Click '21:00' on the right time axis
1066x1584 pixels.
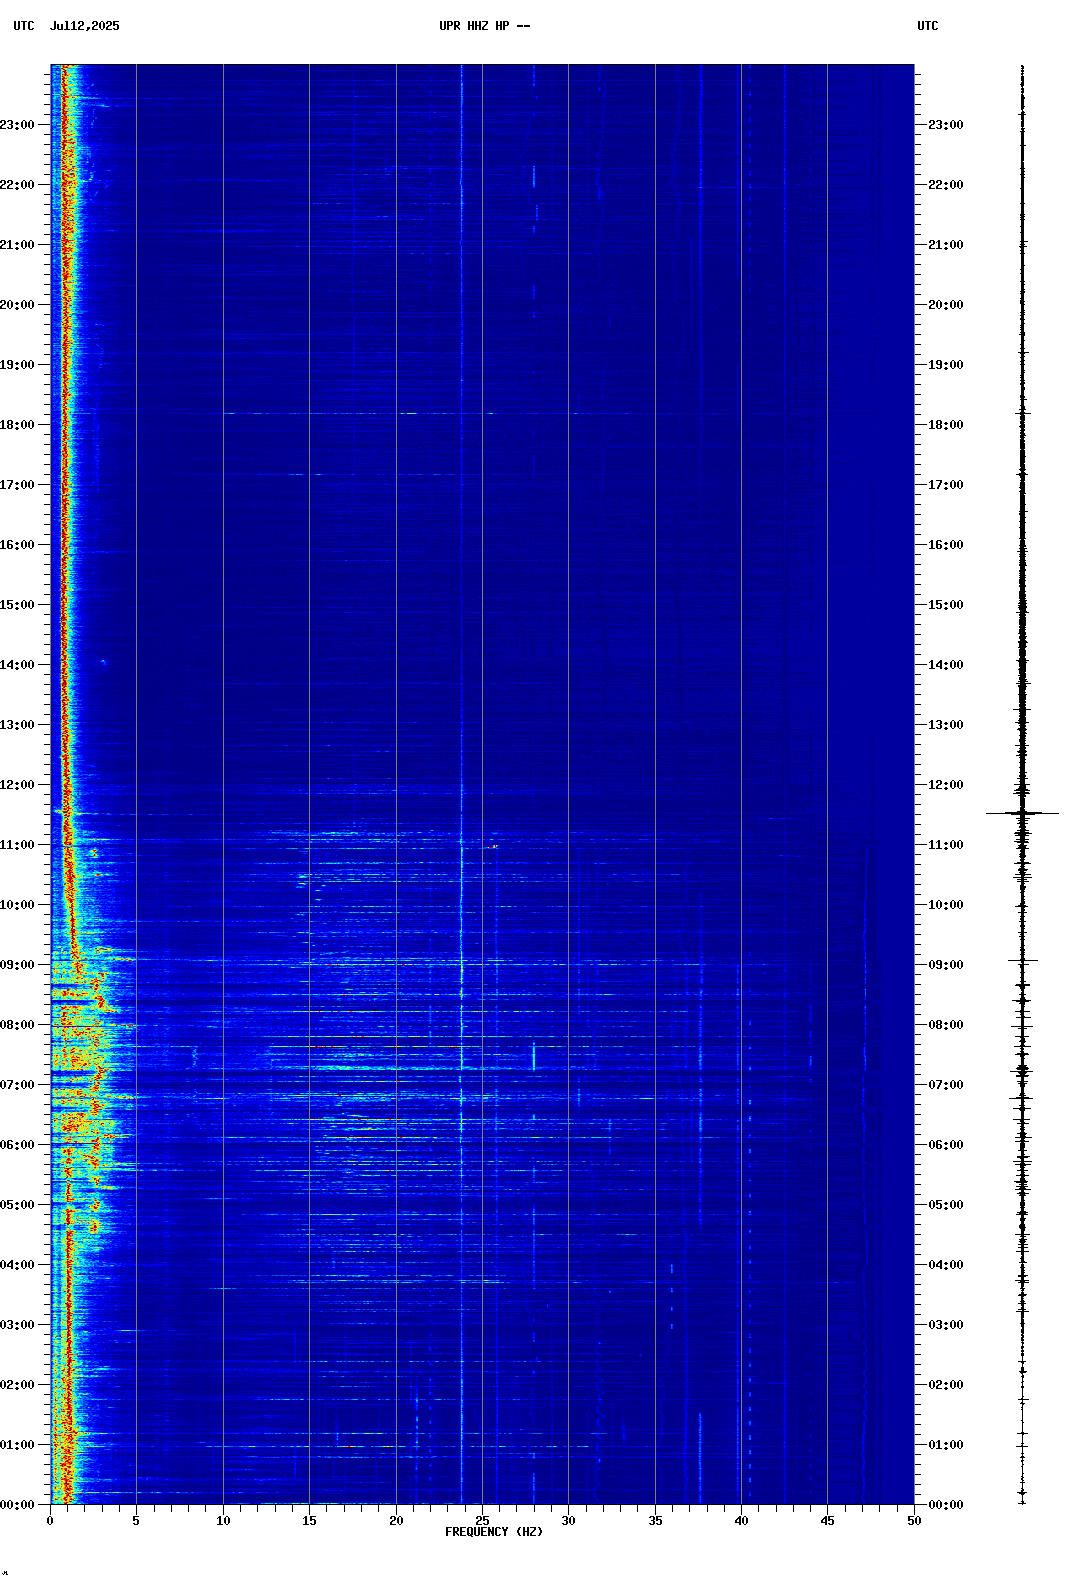tap(946, 245)
